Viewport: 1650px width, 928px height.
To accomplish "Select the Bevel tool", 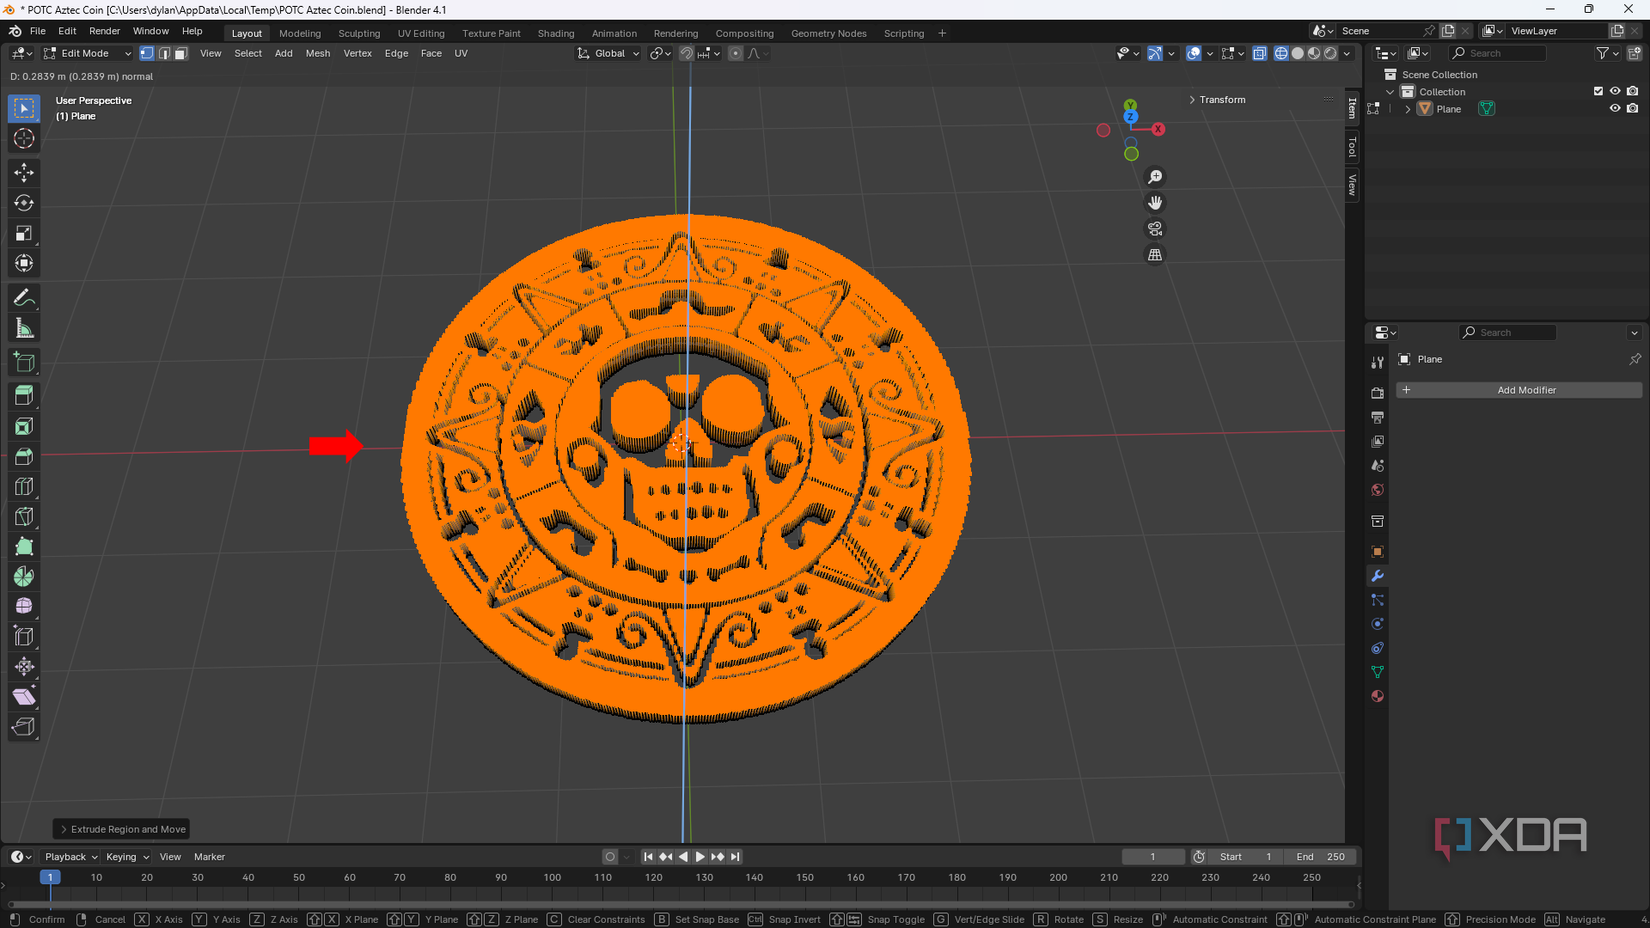I will tap(24, 457).
